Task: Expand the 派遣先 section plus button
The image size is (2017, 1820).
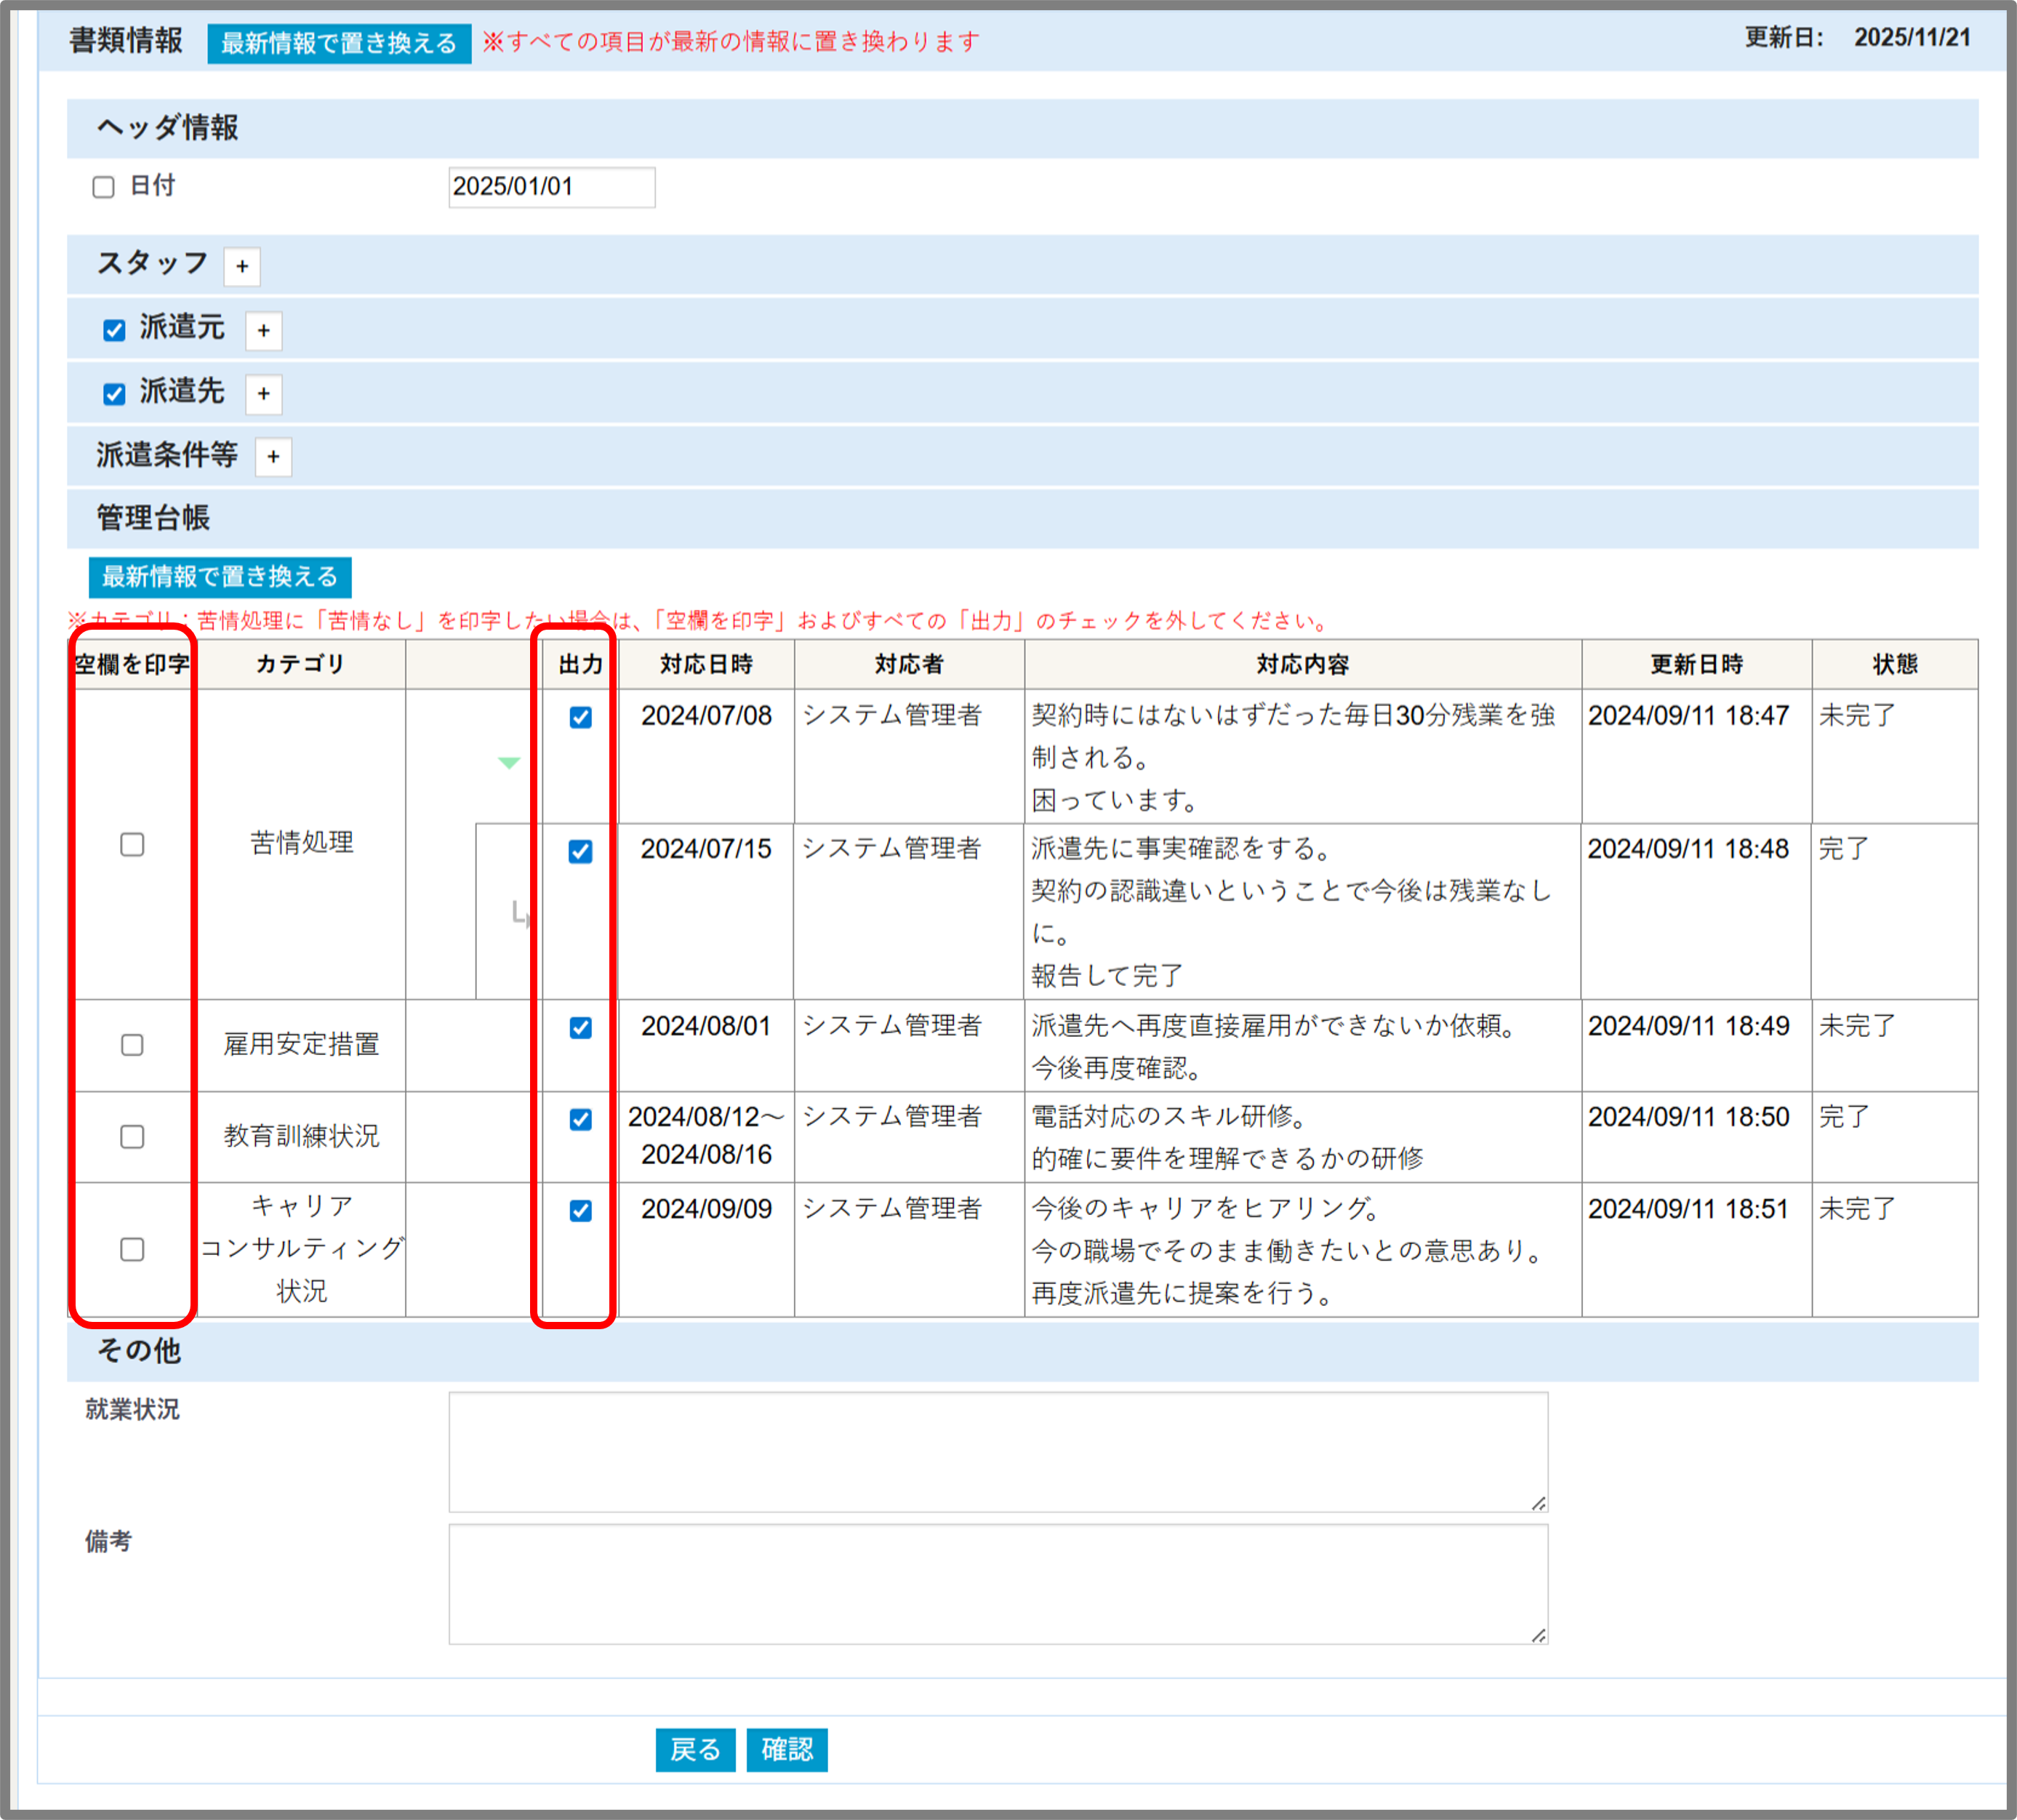Action: 264,394
